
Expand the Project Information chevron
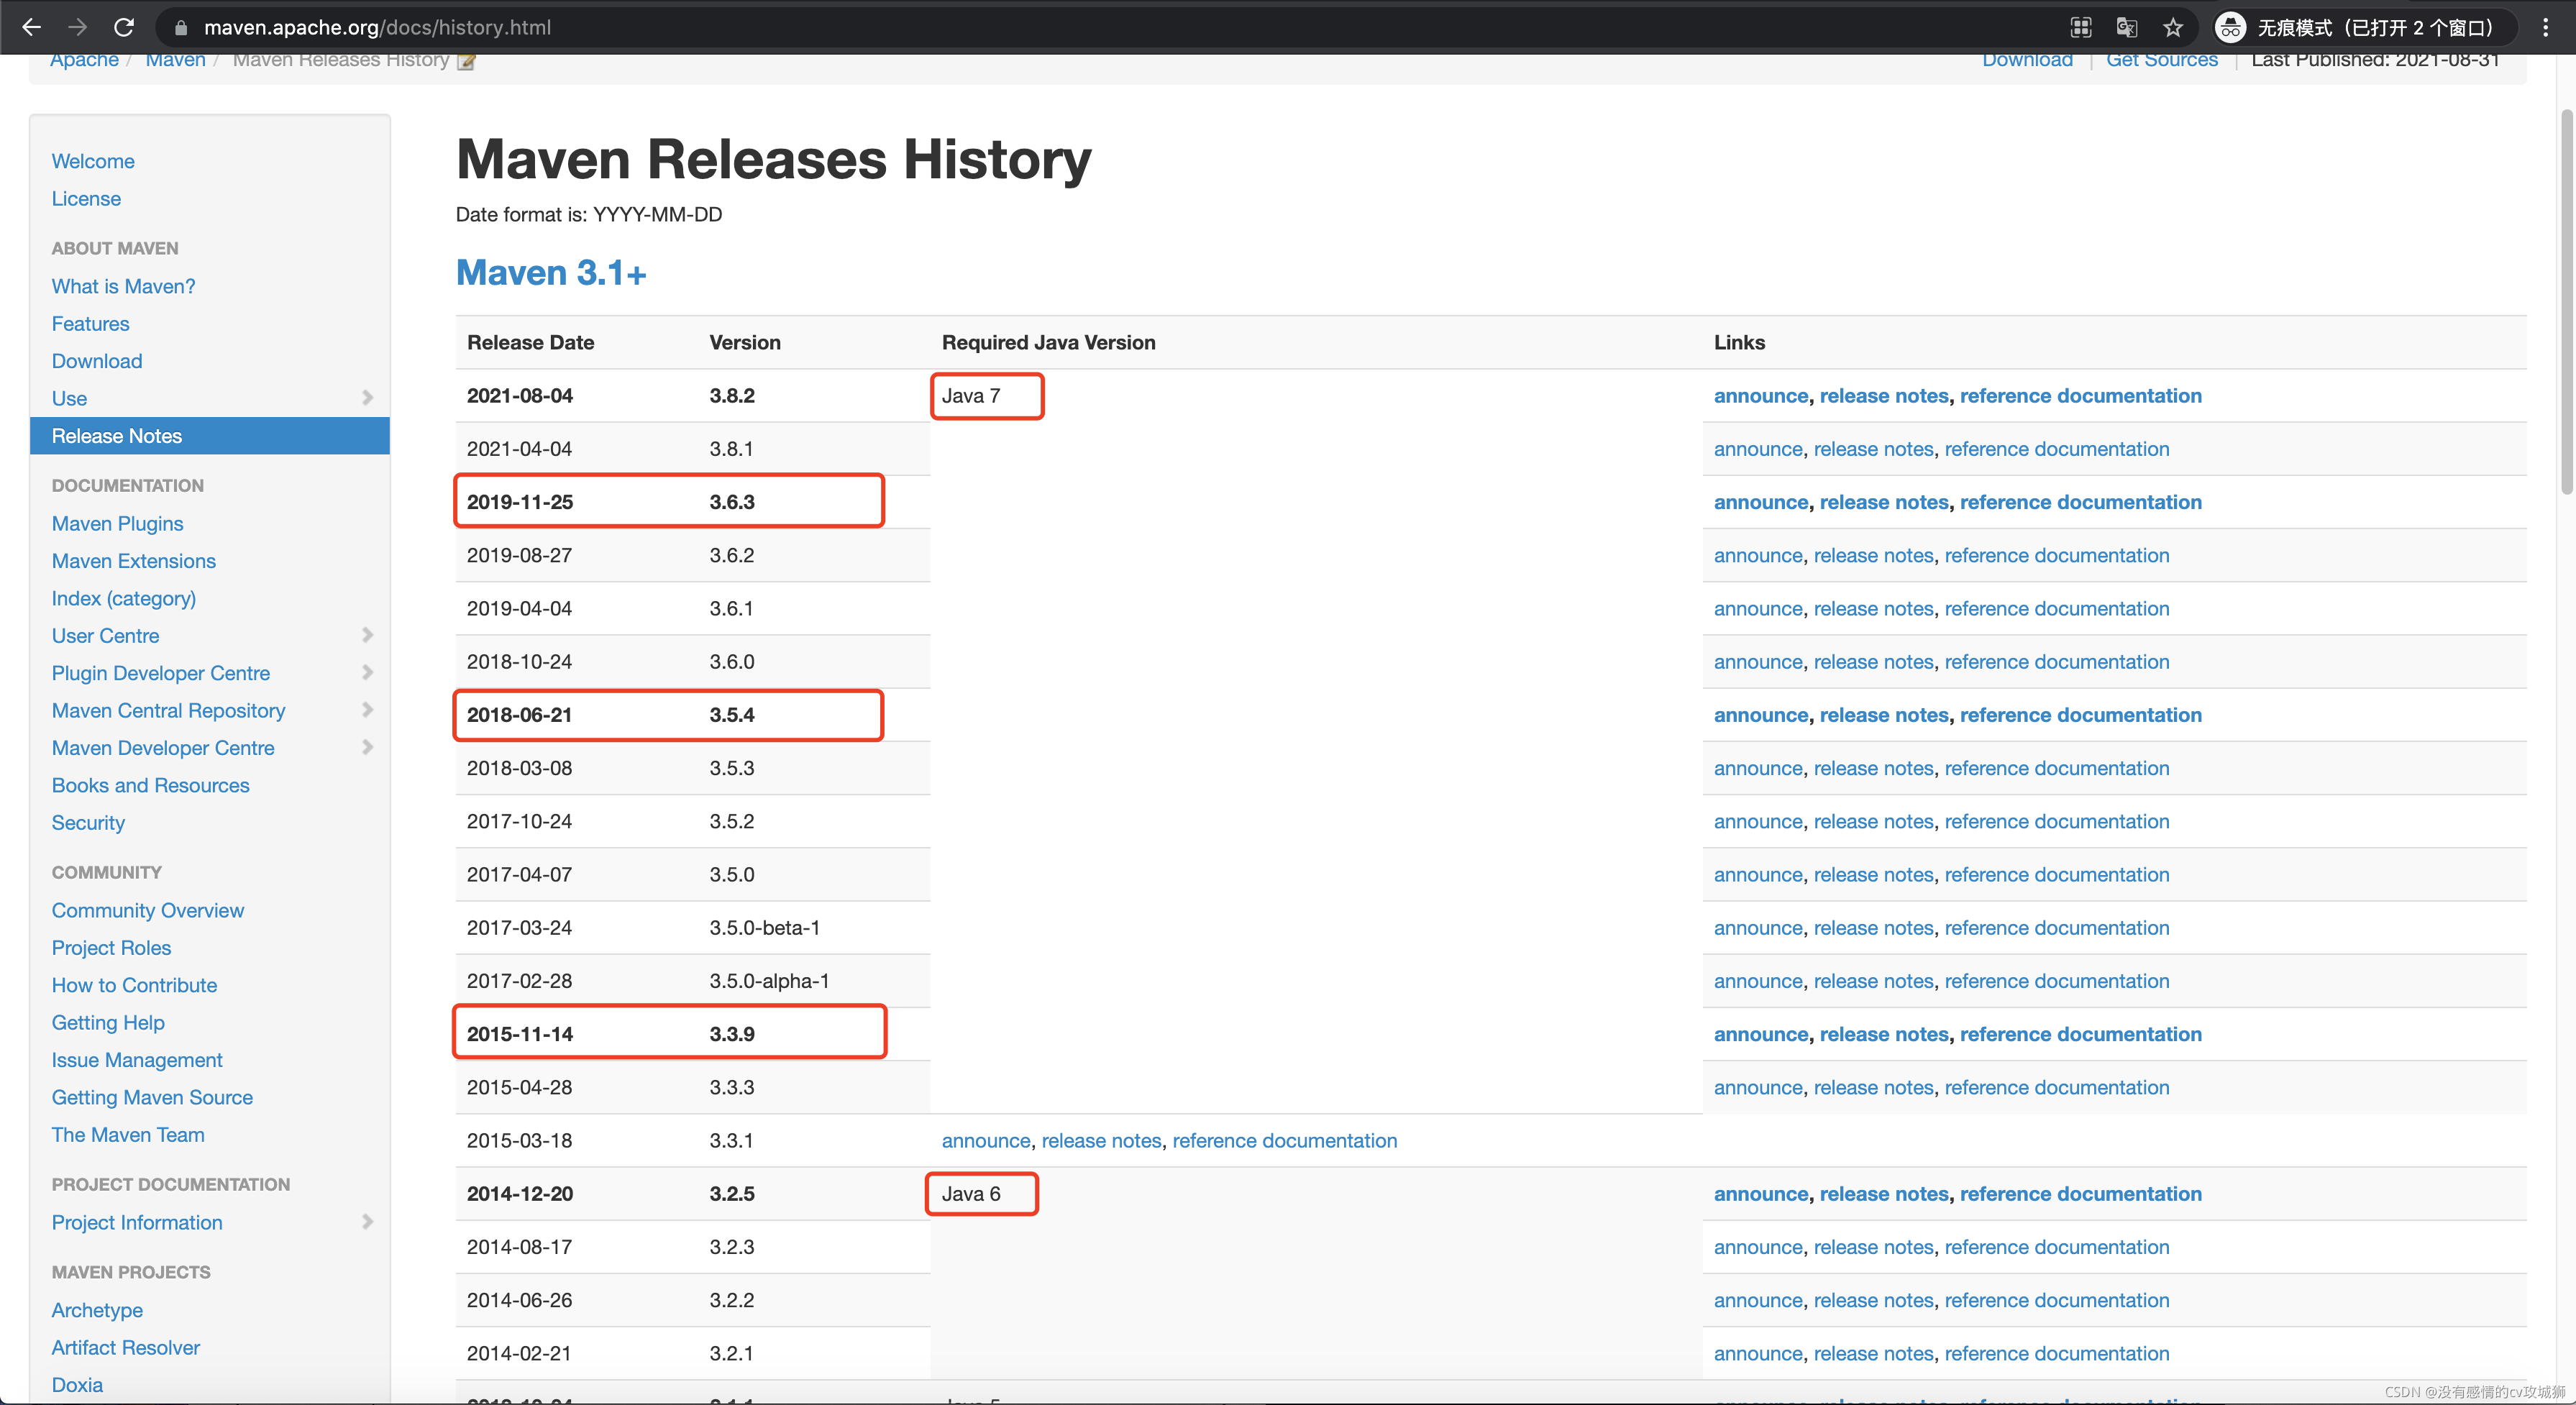click(367, 1222)
